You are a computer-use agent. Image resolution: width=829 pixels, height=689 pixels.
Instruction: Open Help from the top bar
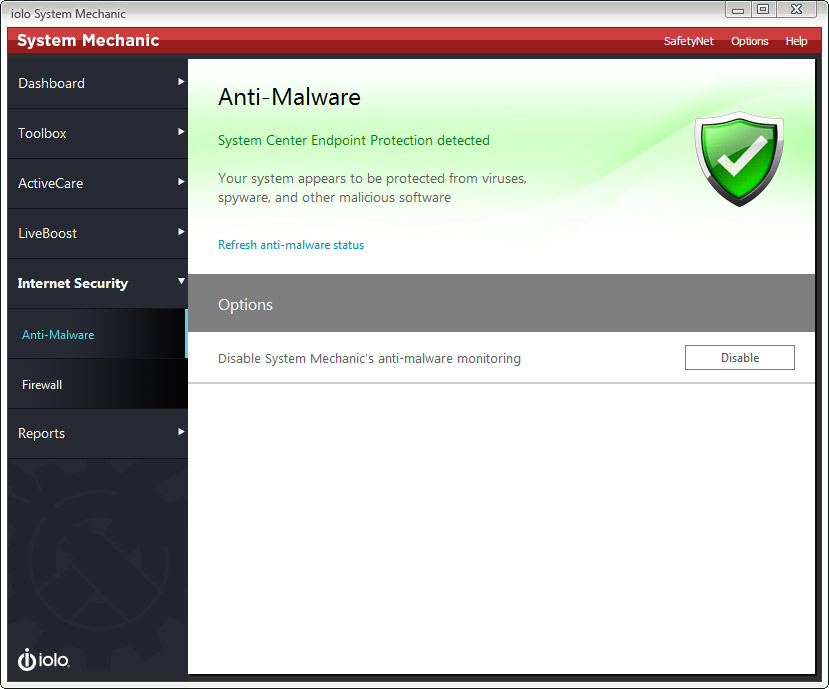pos(796,41)
